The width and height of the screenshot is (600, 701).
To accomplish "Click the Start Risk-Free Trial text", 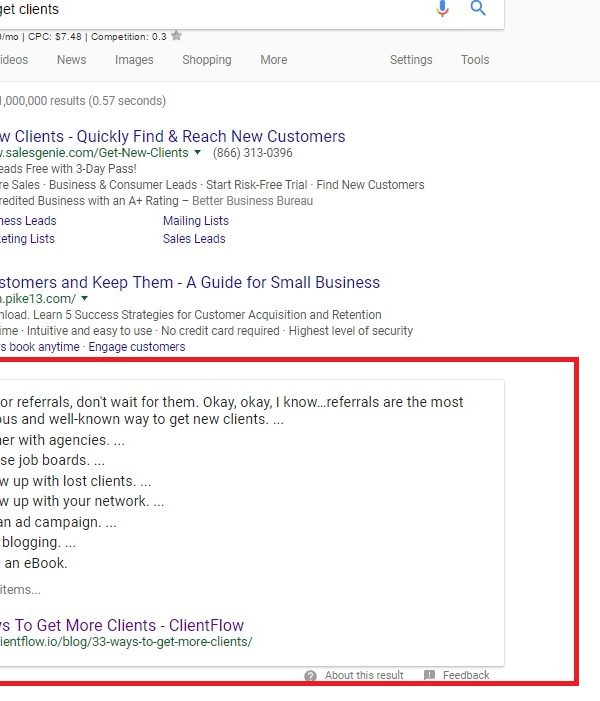I will [257, 185].
